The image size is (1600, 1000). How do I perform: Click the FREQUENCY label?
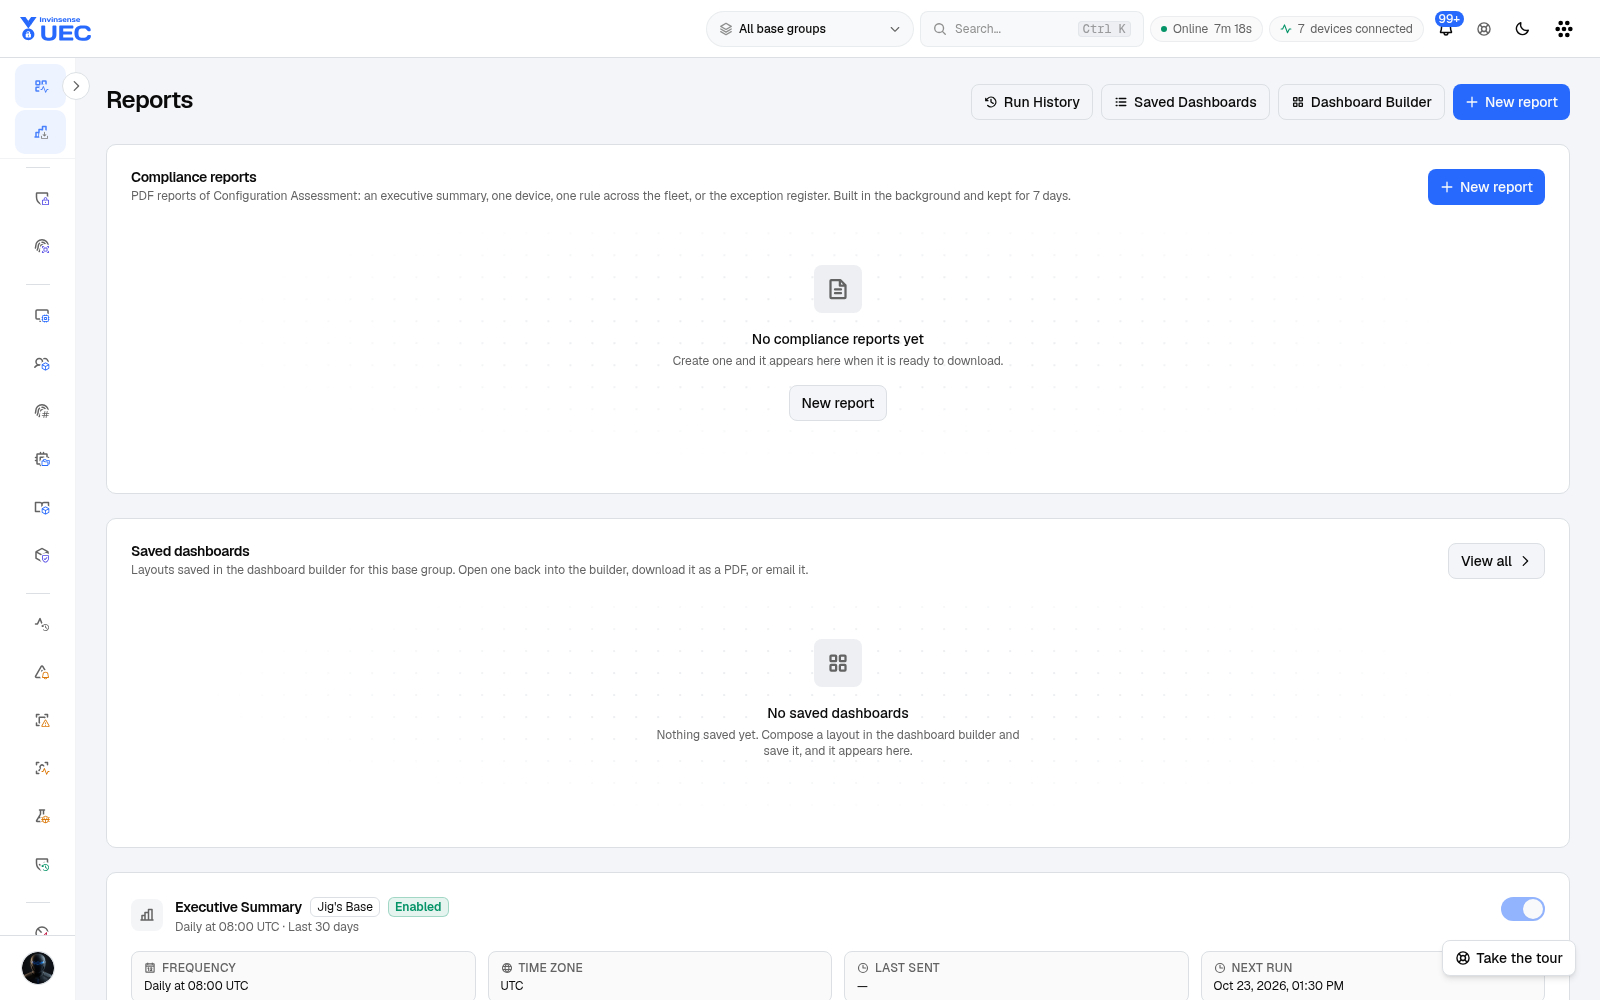click(x=199, y=968)
